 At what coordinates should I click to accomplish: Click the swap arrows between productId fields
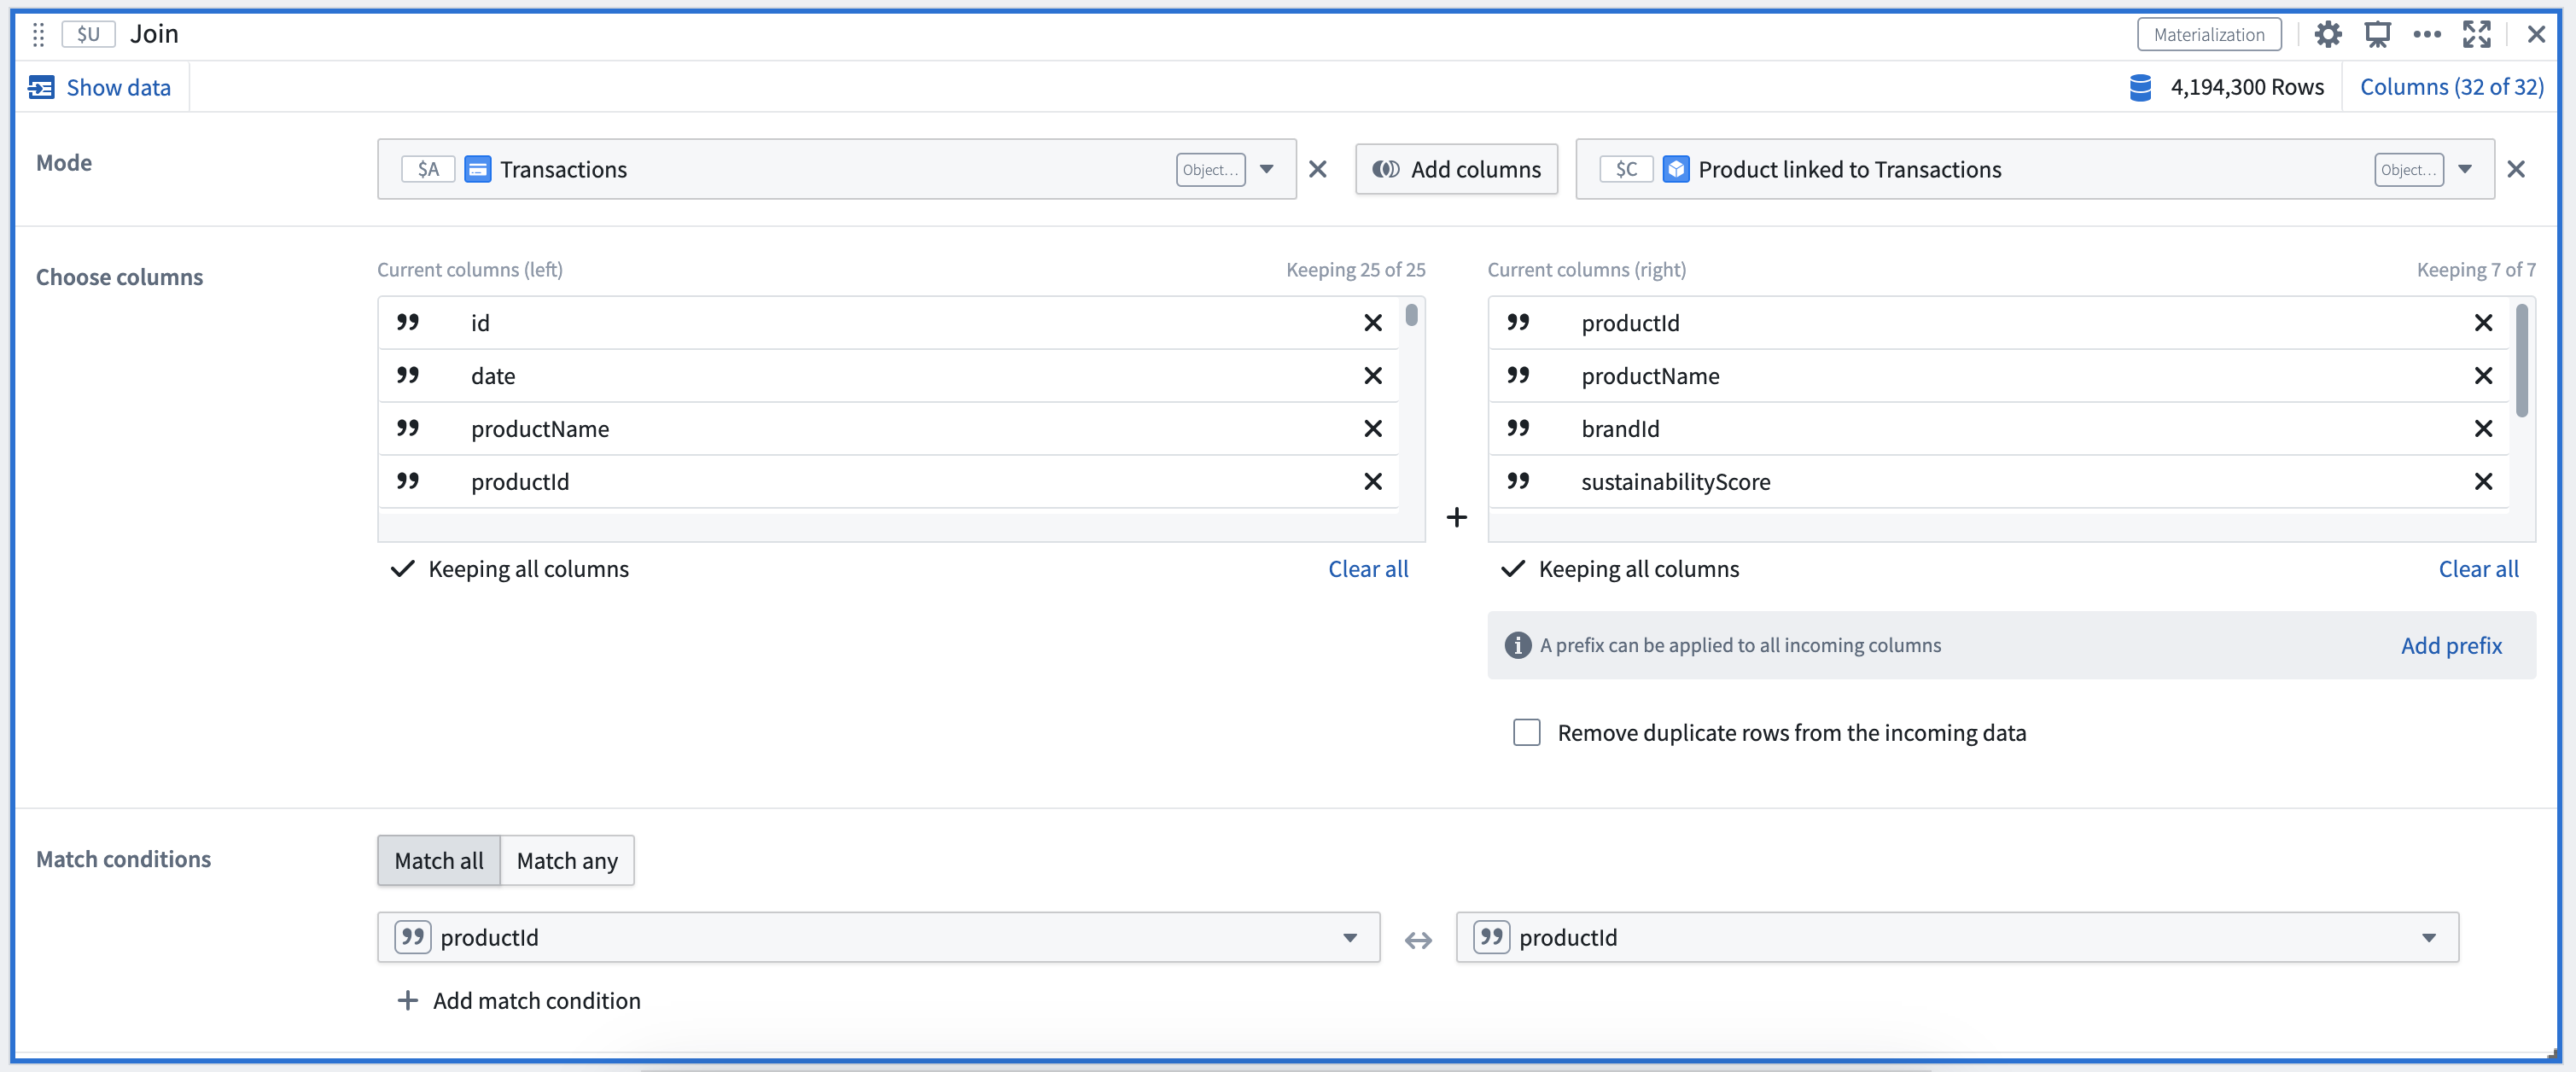pyautogui.click(x=1417, y=939)
